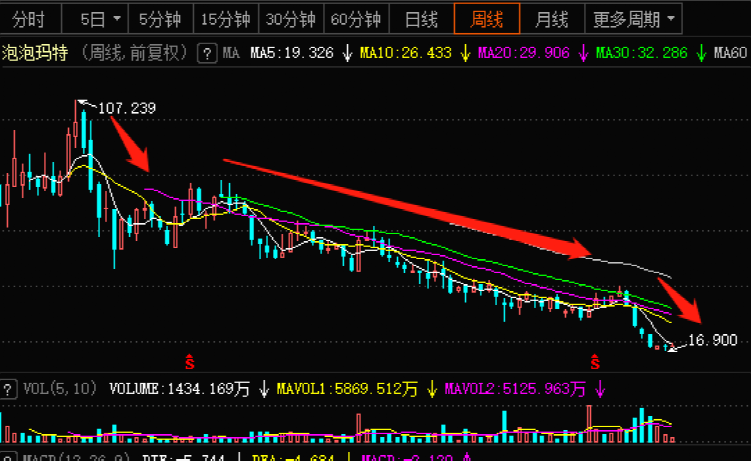Click the down arrow after MA10 value
Viewport: 751px width, 461px height.
coord(465,53)
